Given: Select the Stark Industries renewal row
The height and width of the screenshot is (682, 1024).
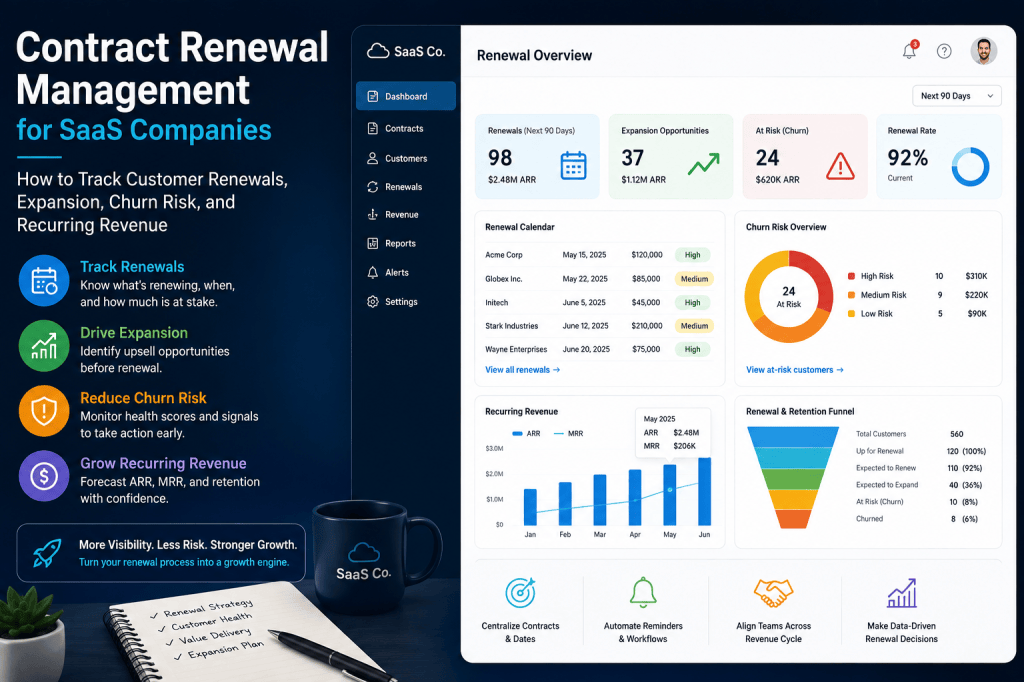Looking at the screenshot, I should click(x=599, y=326).
